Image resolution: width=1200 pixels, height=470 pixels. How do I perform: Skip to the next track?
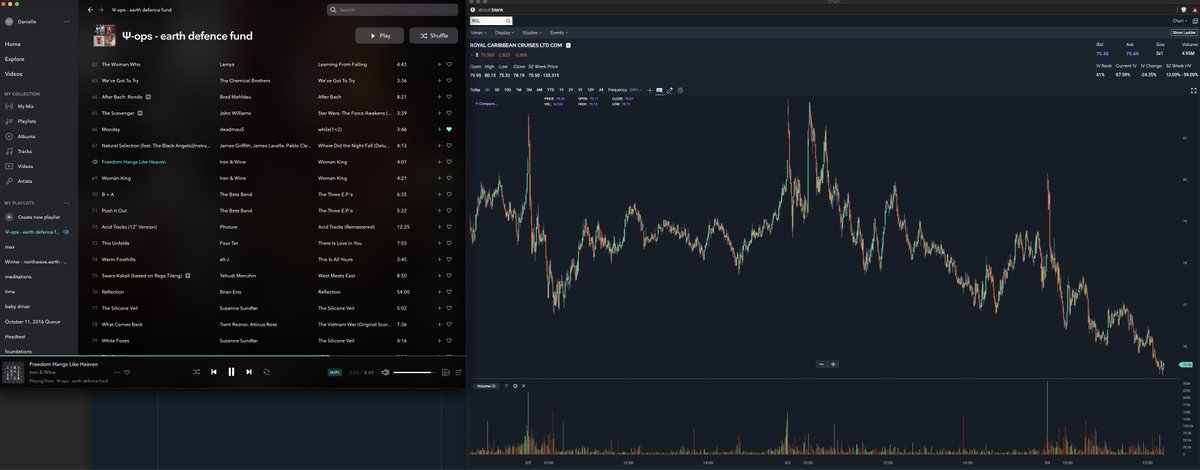pos(249,371)
